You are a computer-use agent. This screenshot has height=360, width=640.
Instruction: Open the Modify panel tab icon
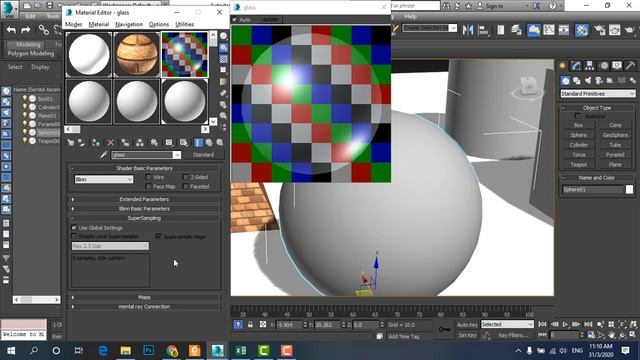(x=576, y=66)
